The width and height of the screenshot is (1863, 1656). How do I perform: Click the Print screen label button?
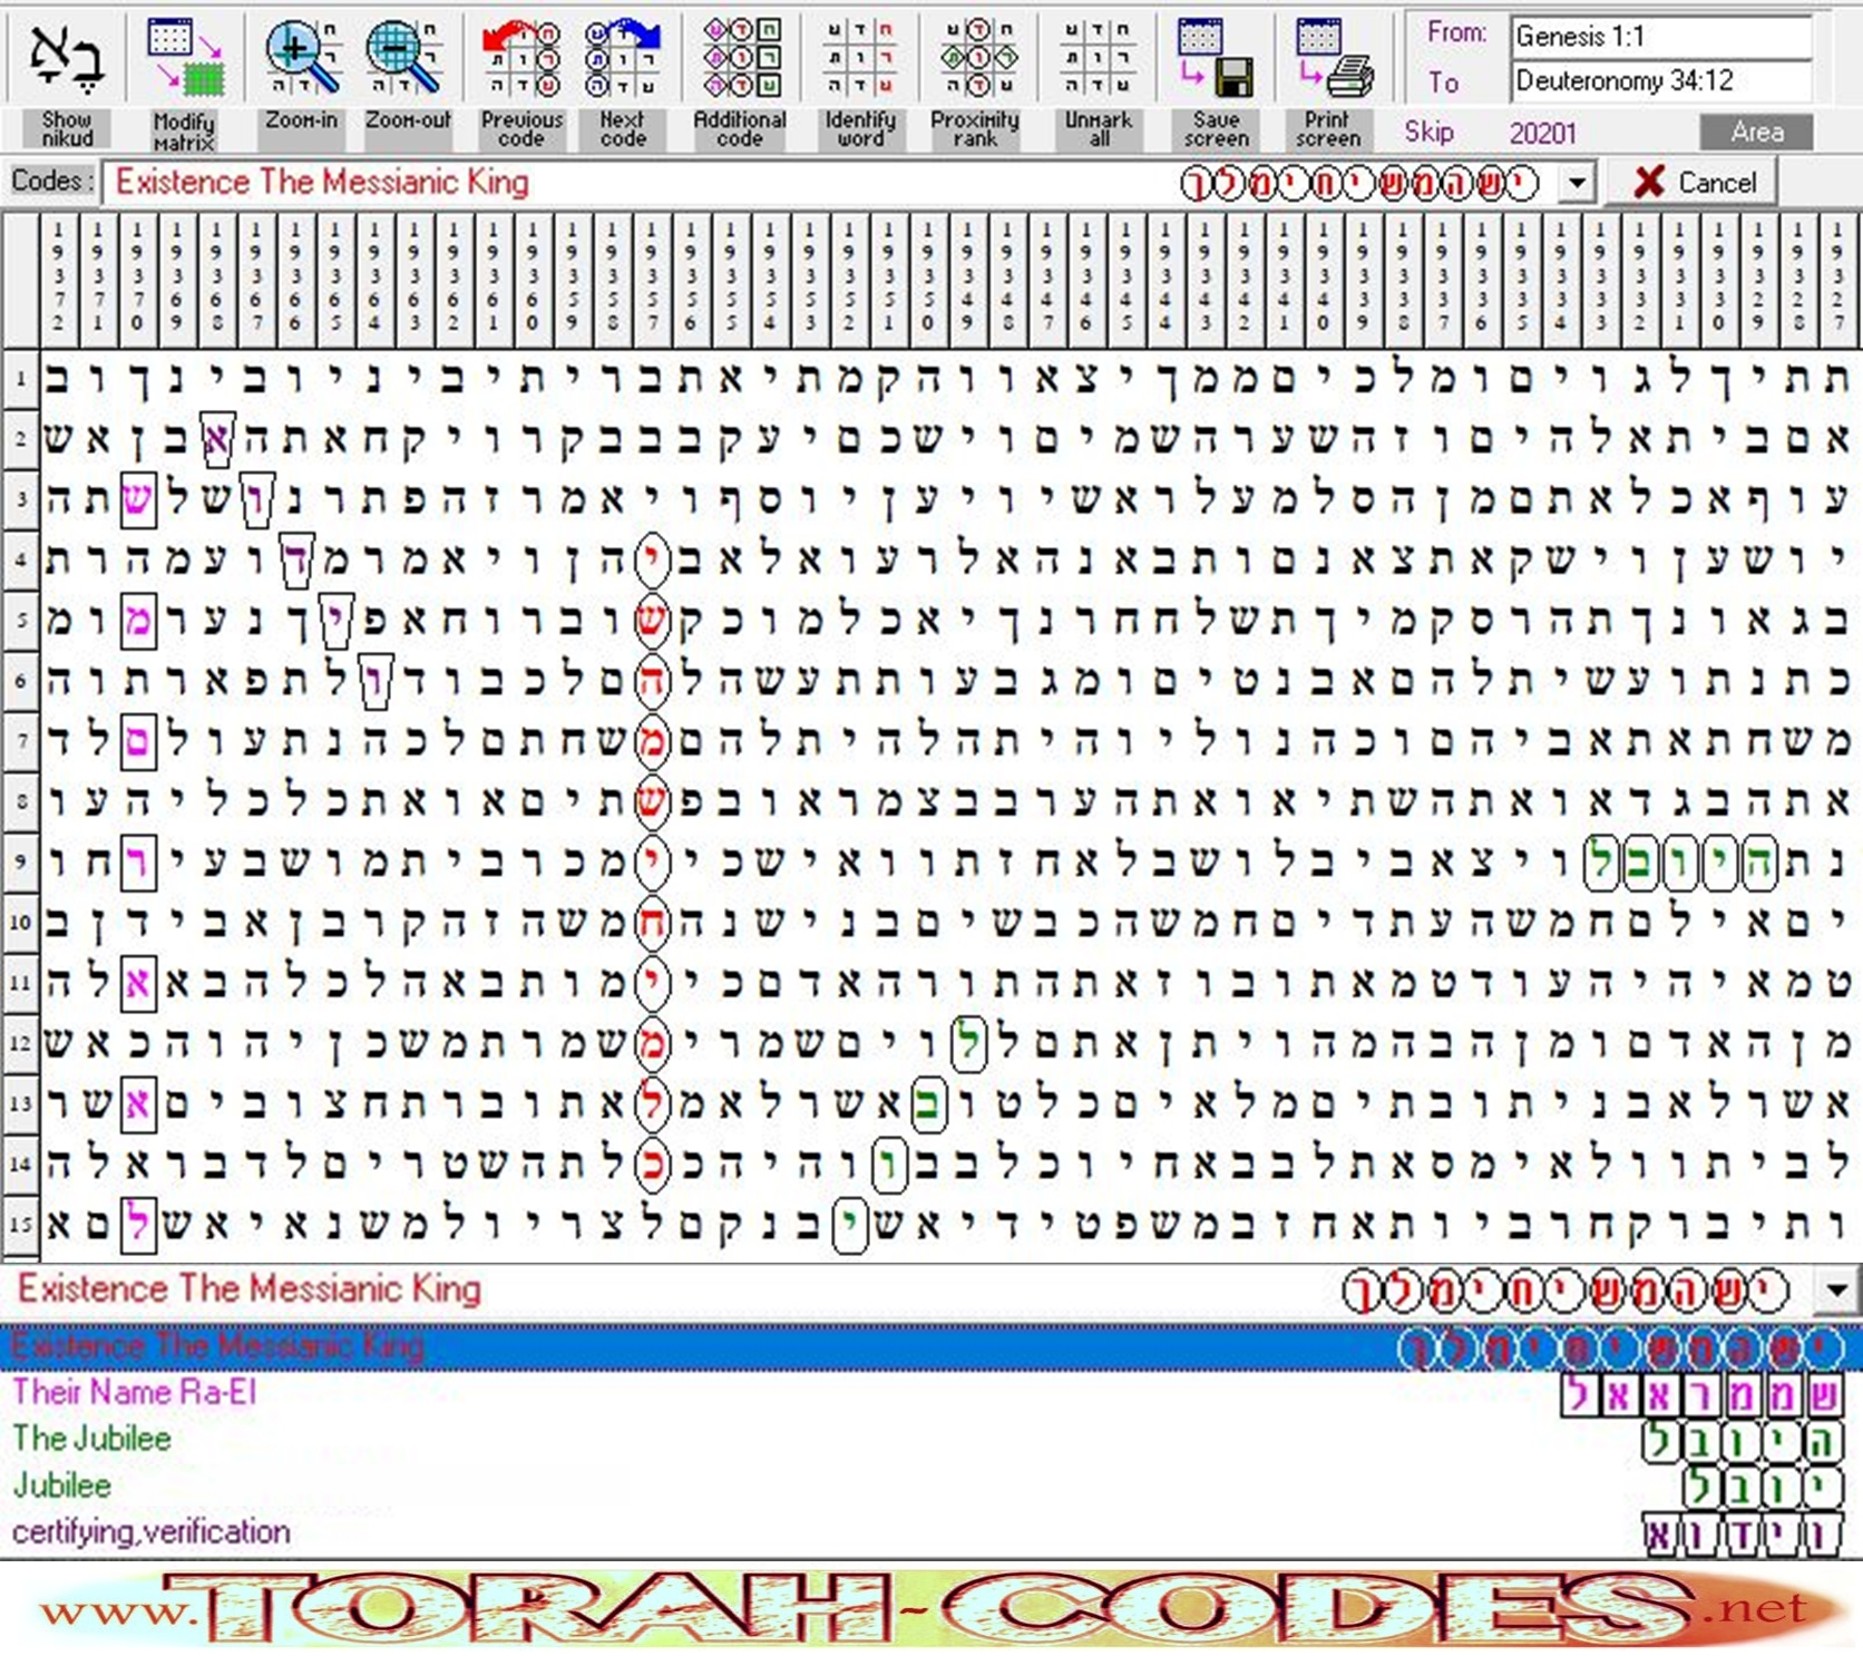click(x=1328, y=130)
